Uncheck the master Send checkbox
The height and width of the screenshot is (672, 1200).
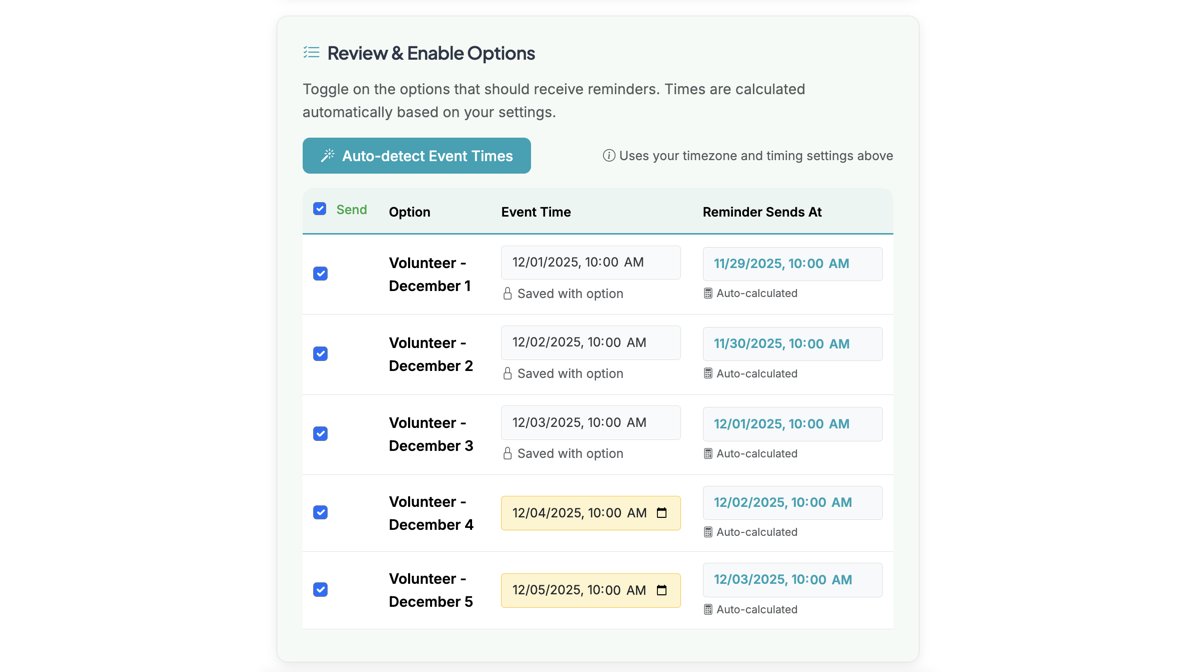coord(320,208)
